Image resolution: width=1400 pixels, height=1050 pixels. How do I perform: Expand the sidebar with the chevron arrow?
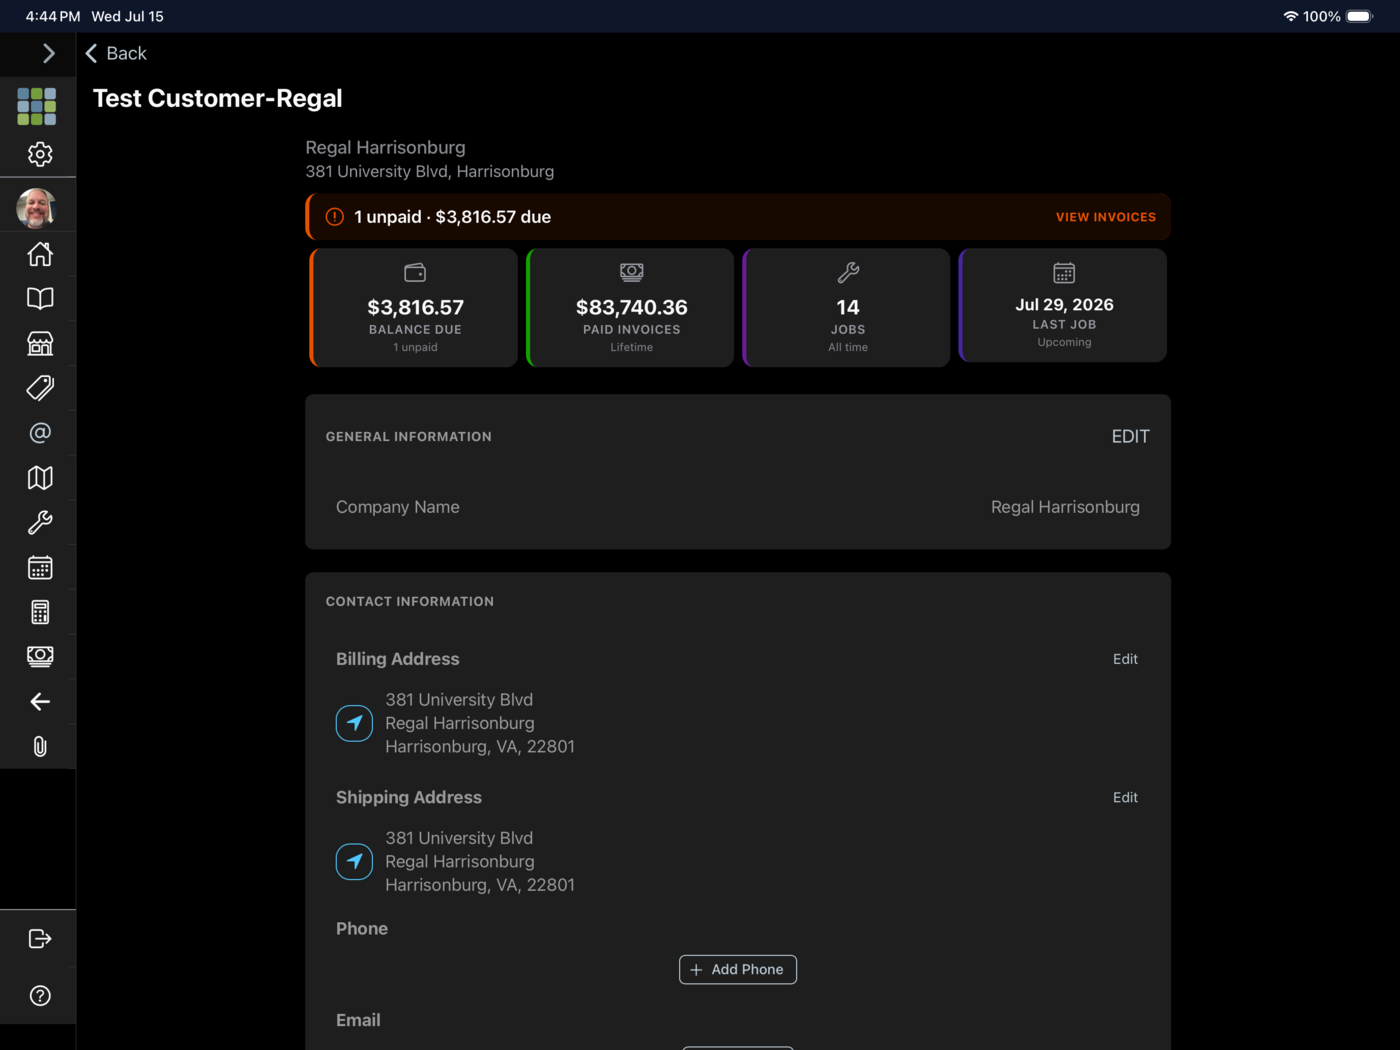[48, 54]
